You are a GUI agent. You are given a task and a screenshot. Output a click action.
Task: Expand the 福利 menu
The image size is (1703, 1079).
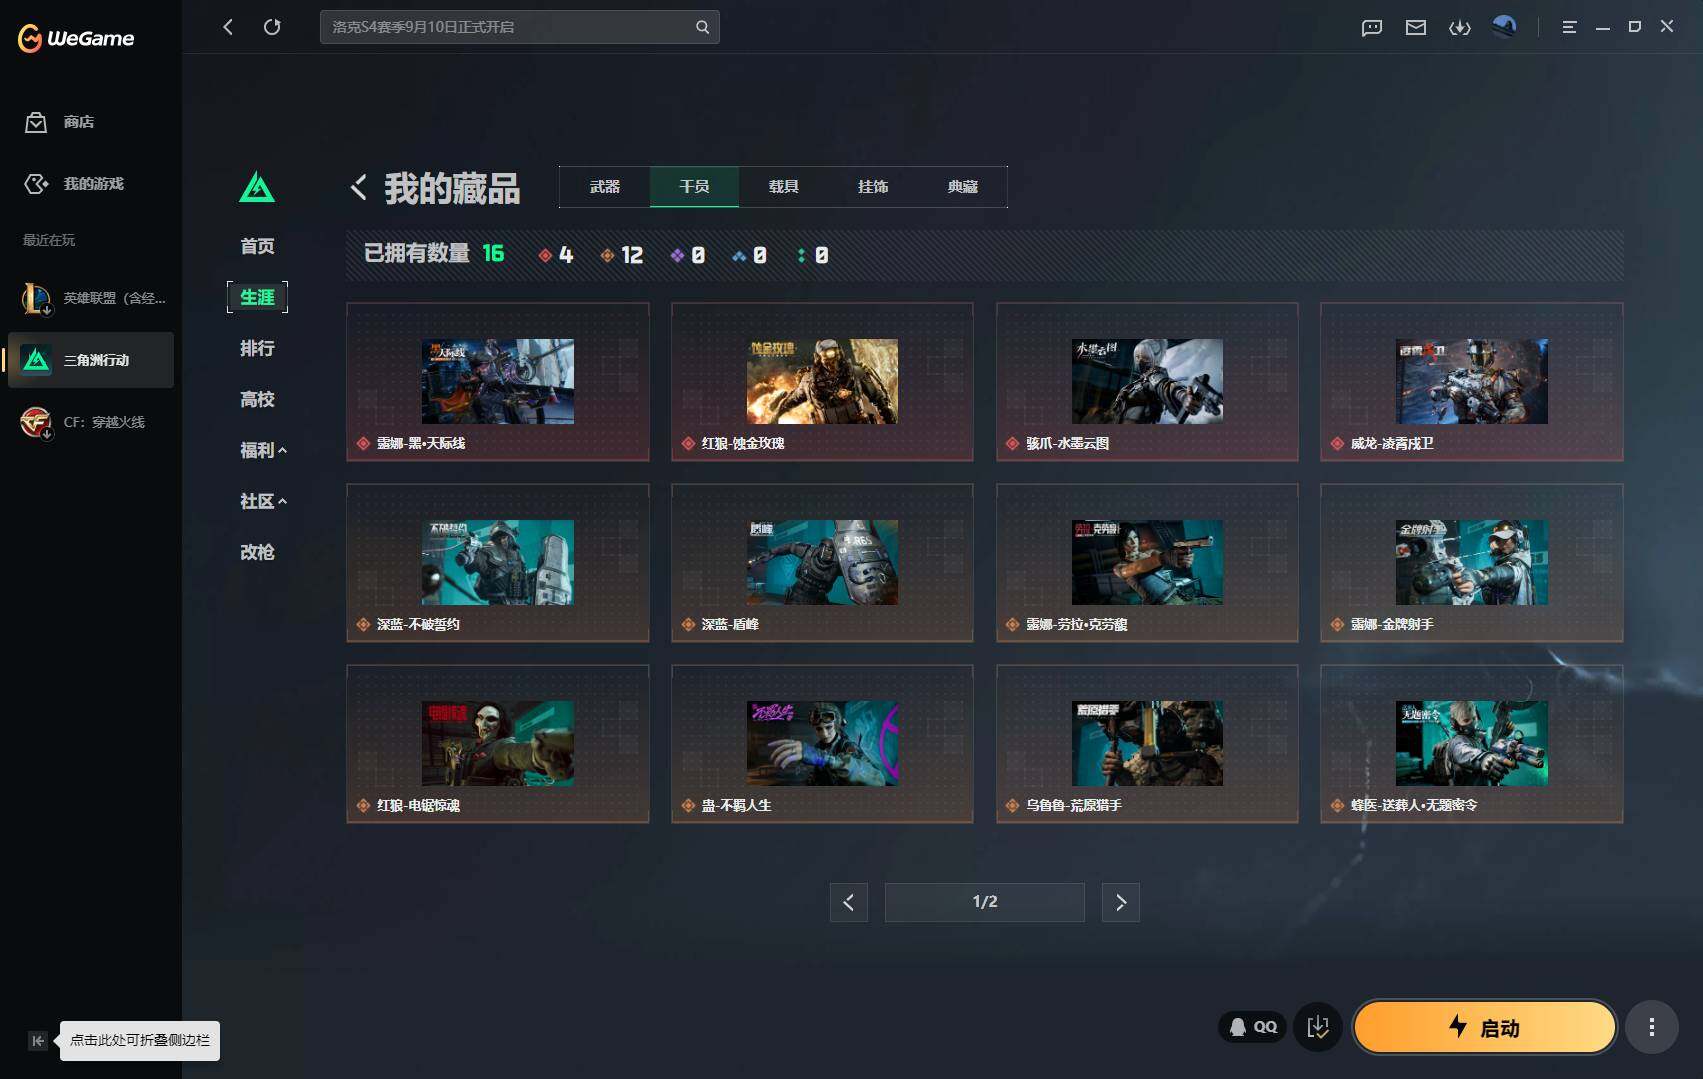263,450
